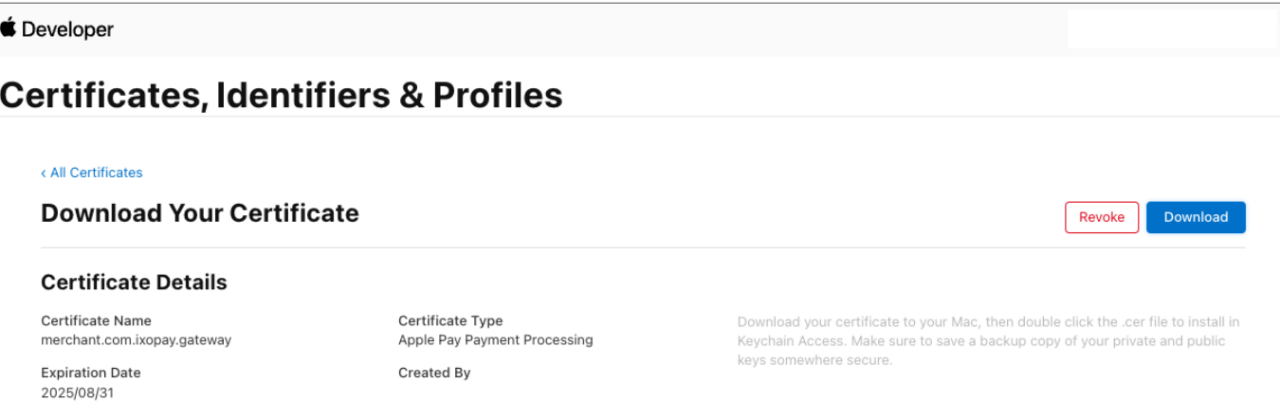Select the Certificate Details section heading
This screenshot has width=1280, height=402.
pos(134,283)
